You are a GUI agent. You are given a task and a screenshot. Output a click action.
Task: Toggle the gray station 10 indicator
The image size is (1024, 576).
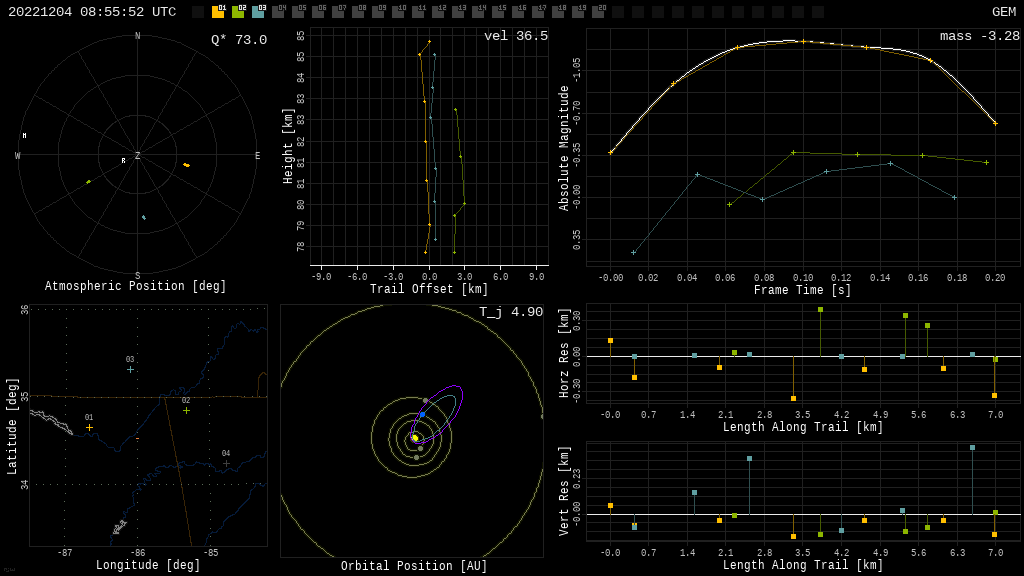point(398,12)
